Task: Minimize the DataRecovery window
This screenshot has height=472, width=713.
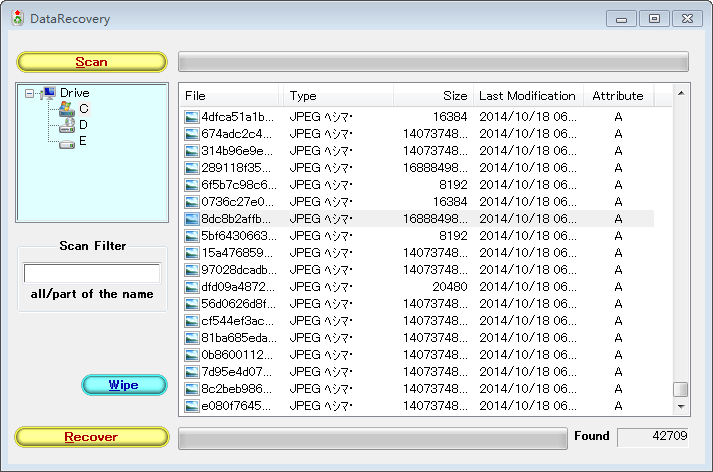Action: click(x=621, y=19)
